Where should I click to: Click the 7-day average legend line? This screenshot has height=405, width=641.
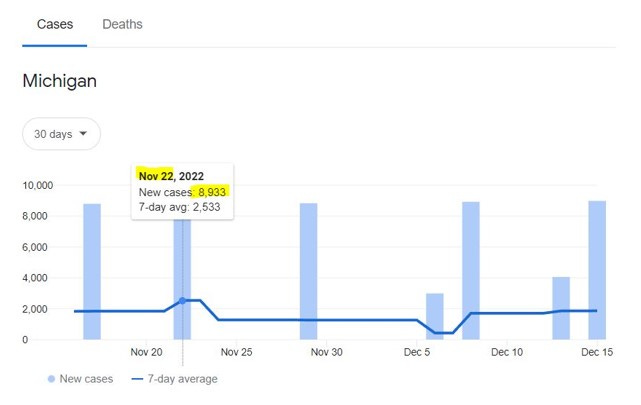[137, 379]
